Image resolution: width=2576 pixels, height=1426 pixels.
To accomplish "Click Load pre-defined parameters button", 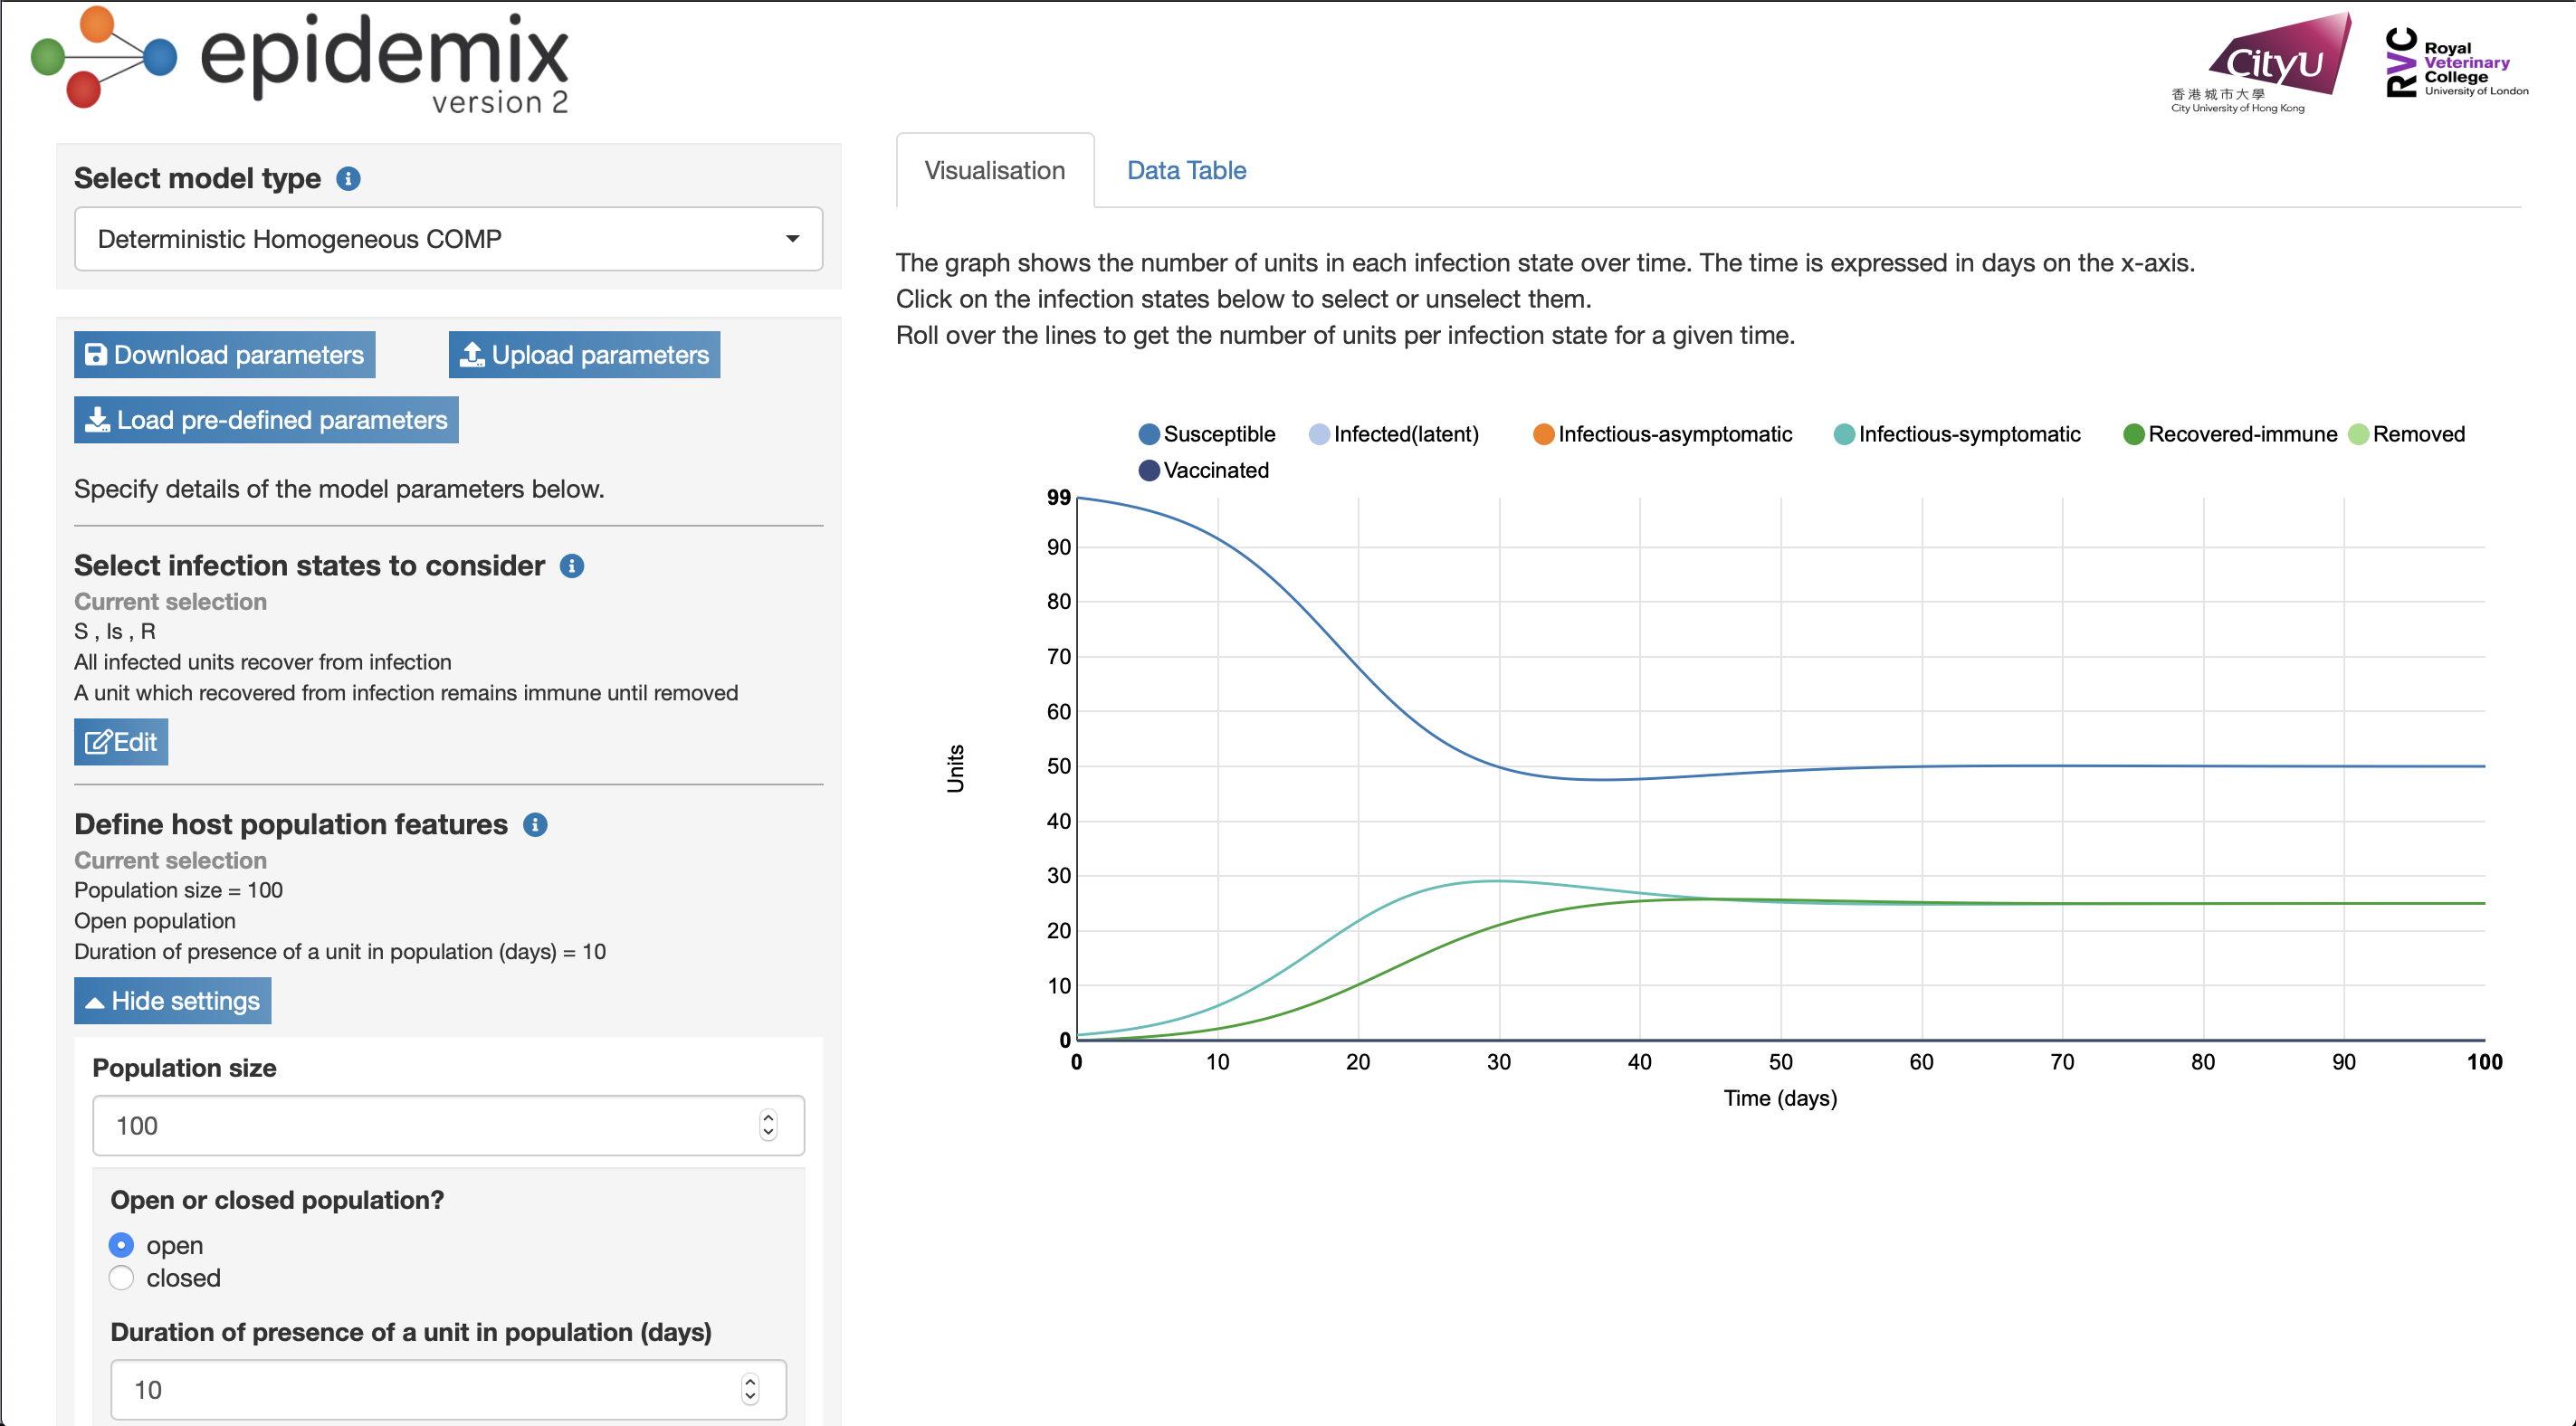I will coord(266,420).
